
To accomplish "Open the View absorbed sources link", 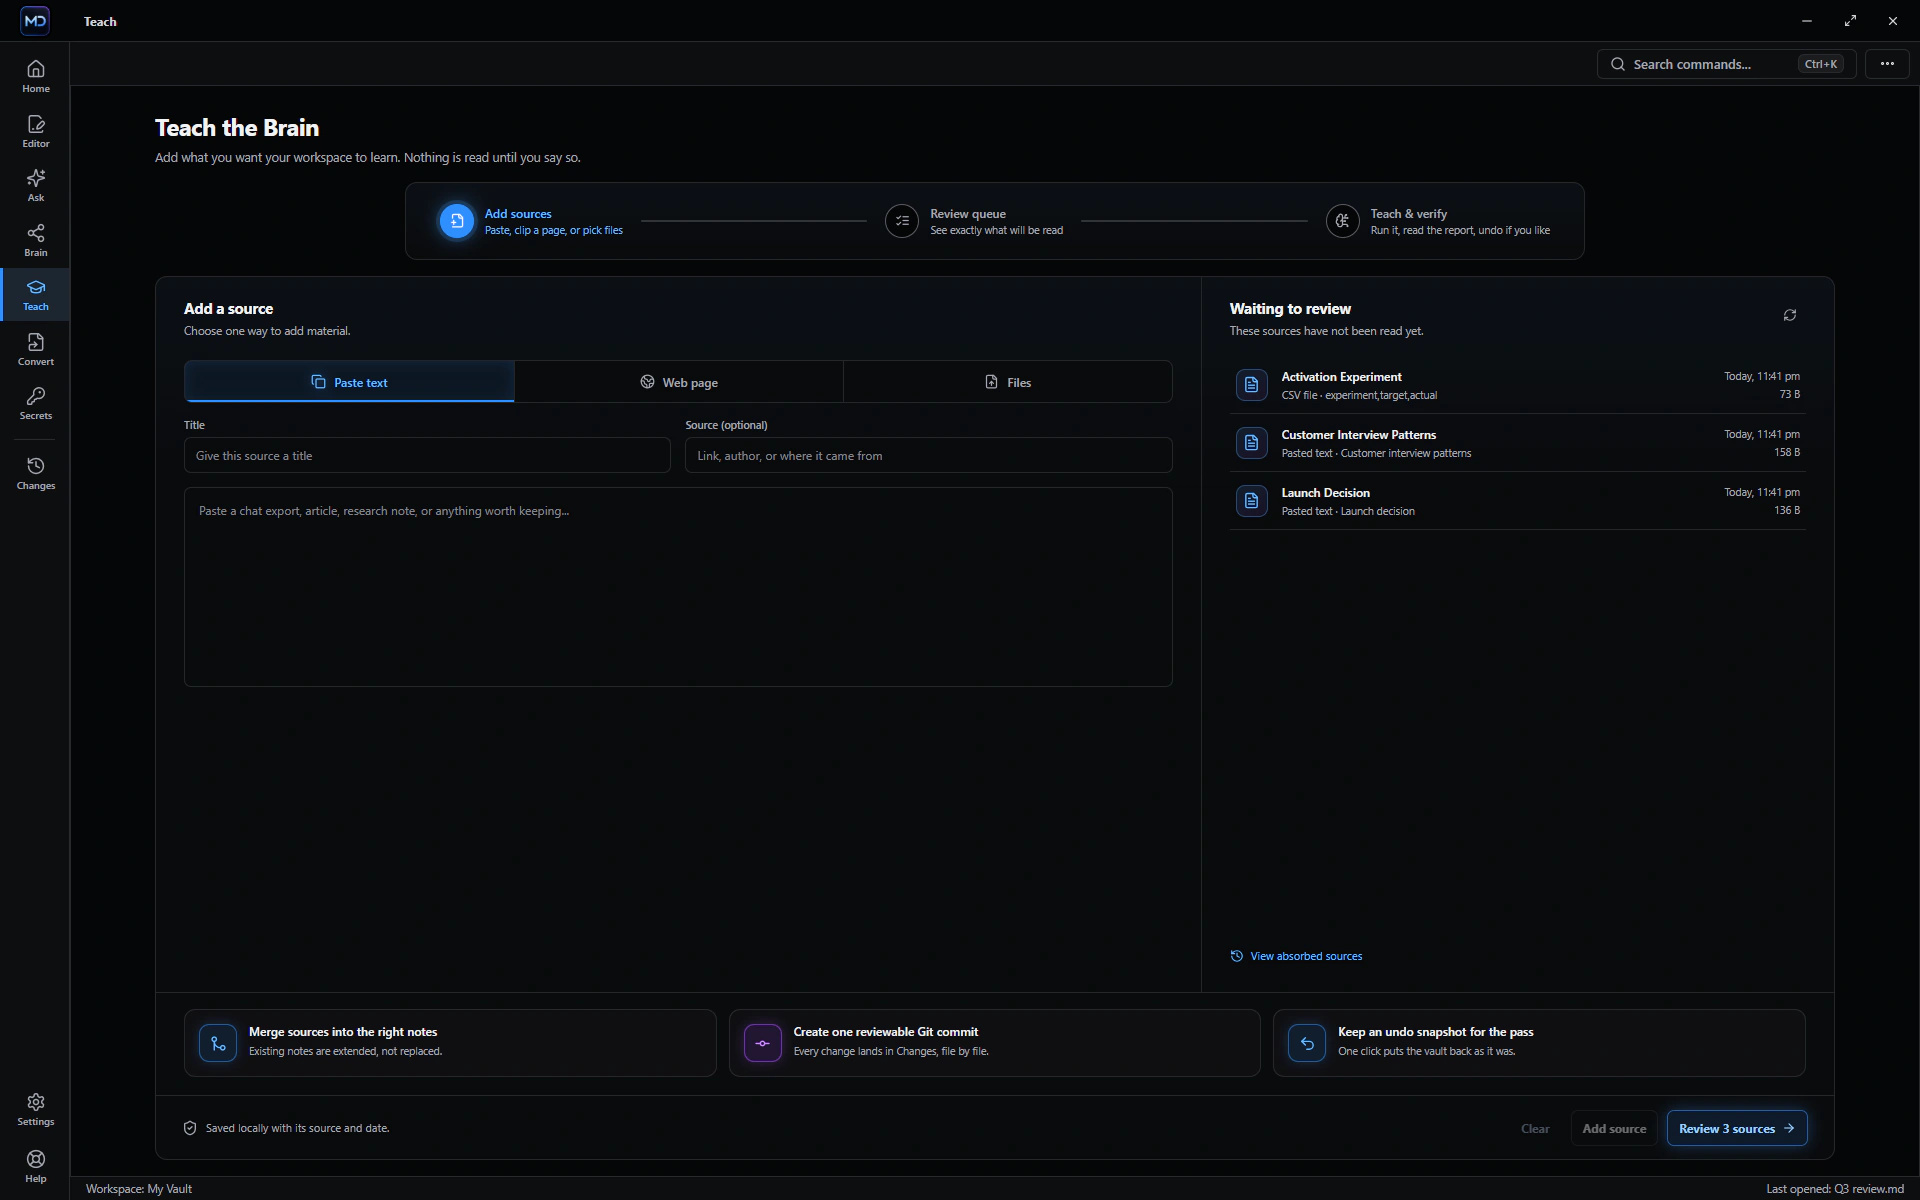I will point(1296,956).
